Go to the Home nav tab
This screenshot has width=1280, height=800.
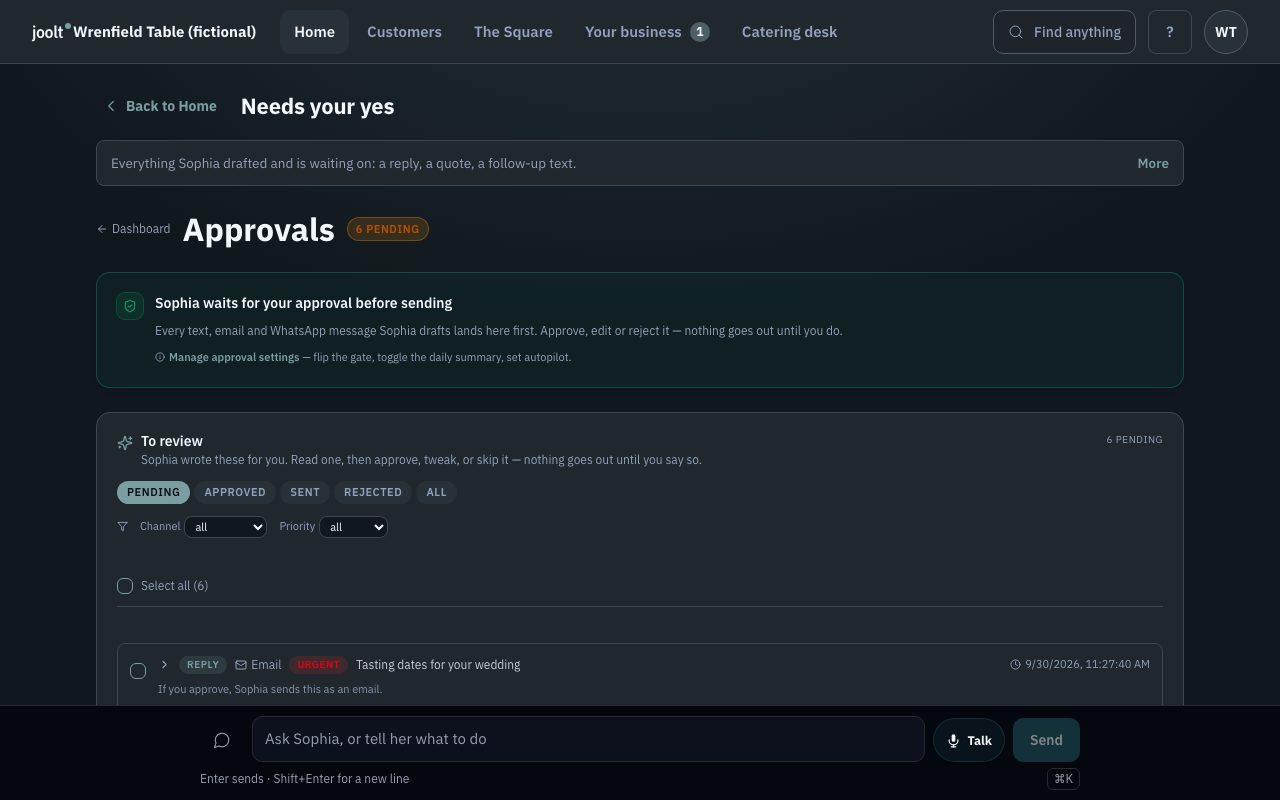pos(314,32)
